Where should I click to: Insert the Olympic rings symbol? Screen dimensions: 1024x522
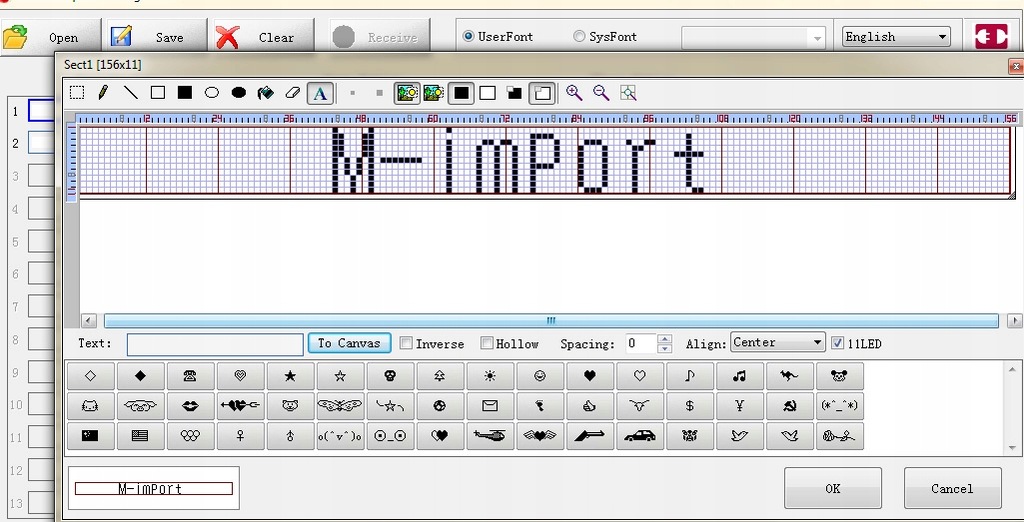click(190, 436)
